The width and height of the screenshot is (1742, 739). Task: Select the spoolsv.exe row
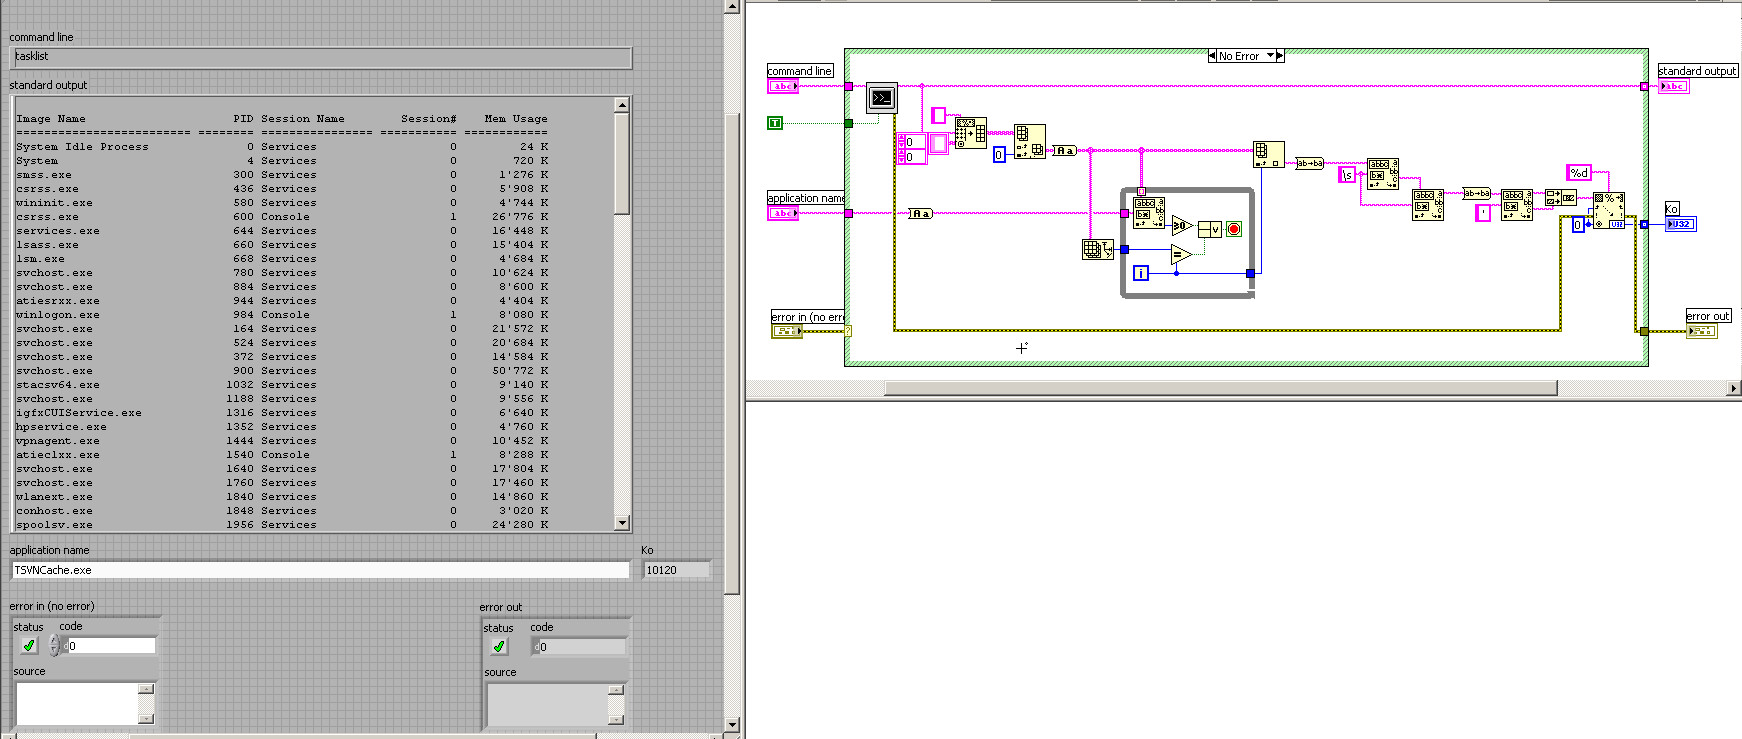pyautogui.click(x=282, y=525)
